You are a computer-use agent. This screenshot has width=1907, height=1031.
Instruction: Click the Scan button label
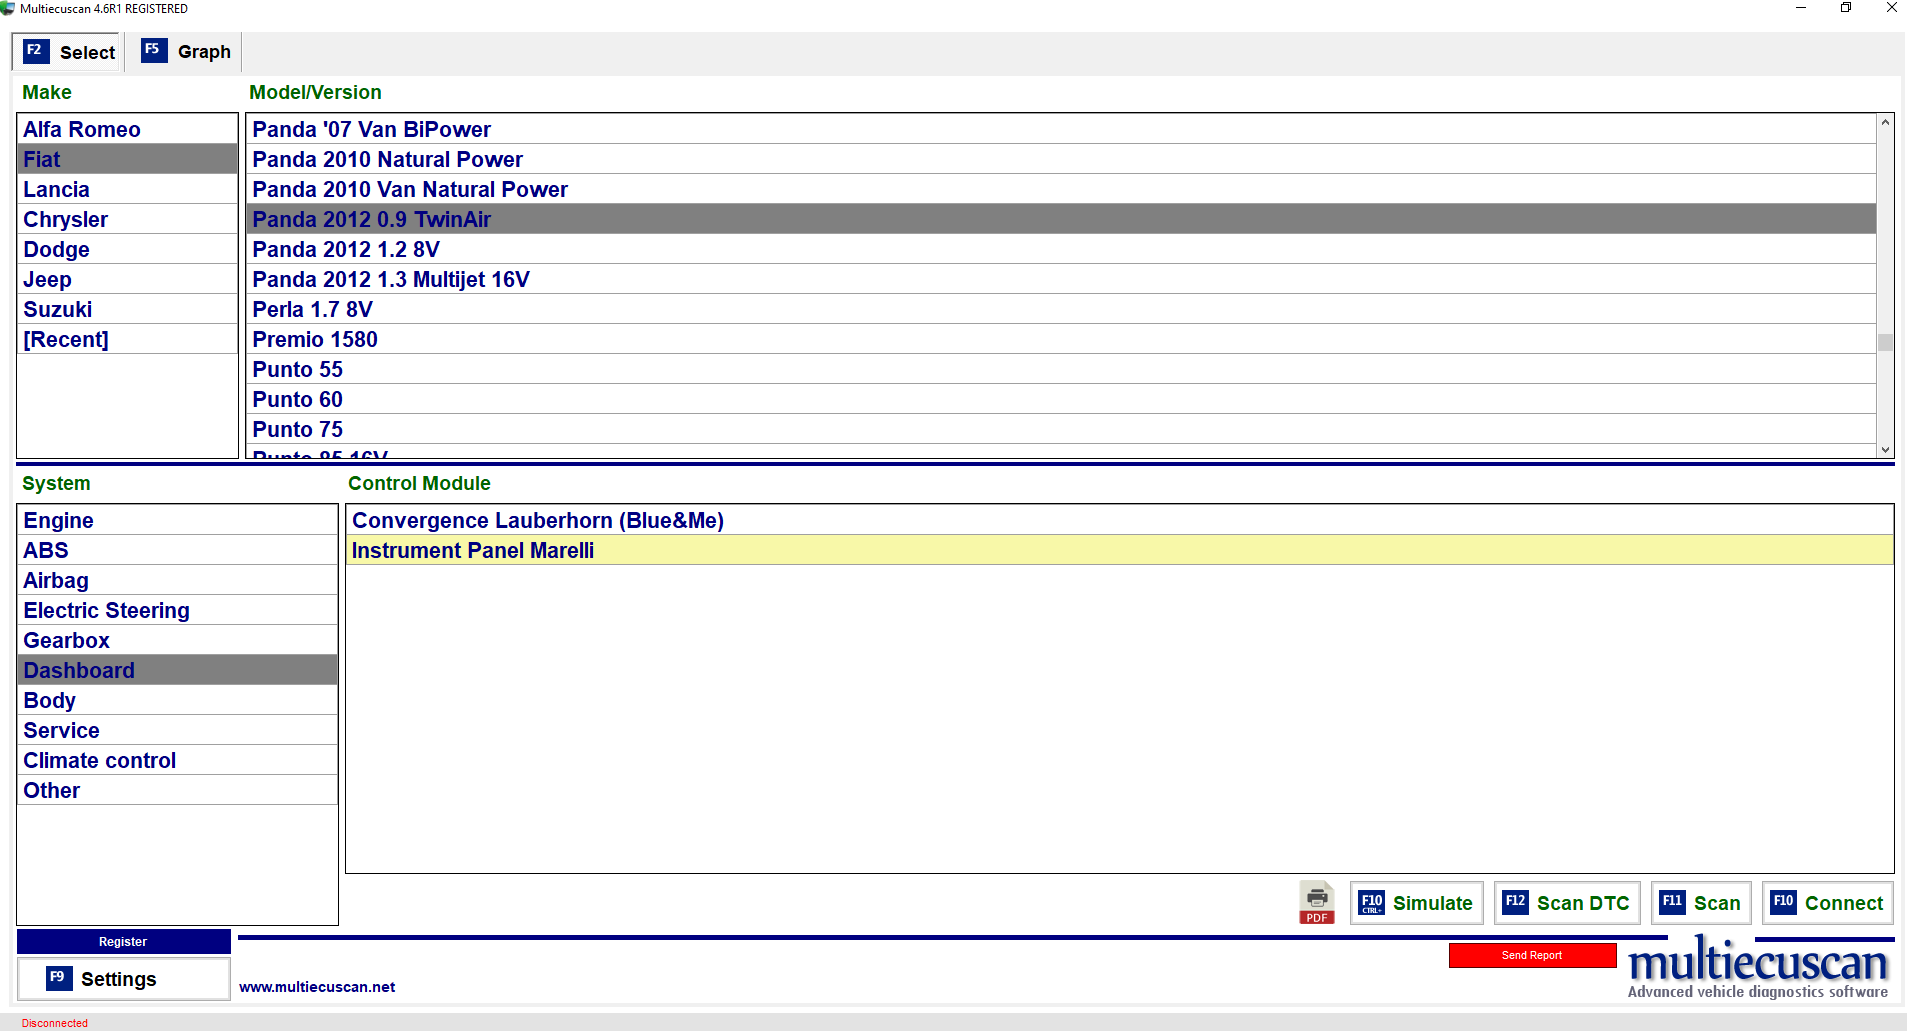click(x=1717, y=903)
